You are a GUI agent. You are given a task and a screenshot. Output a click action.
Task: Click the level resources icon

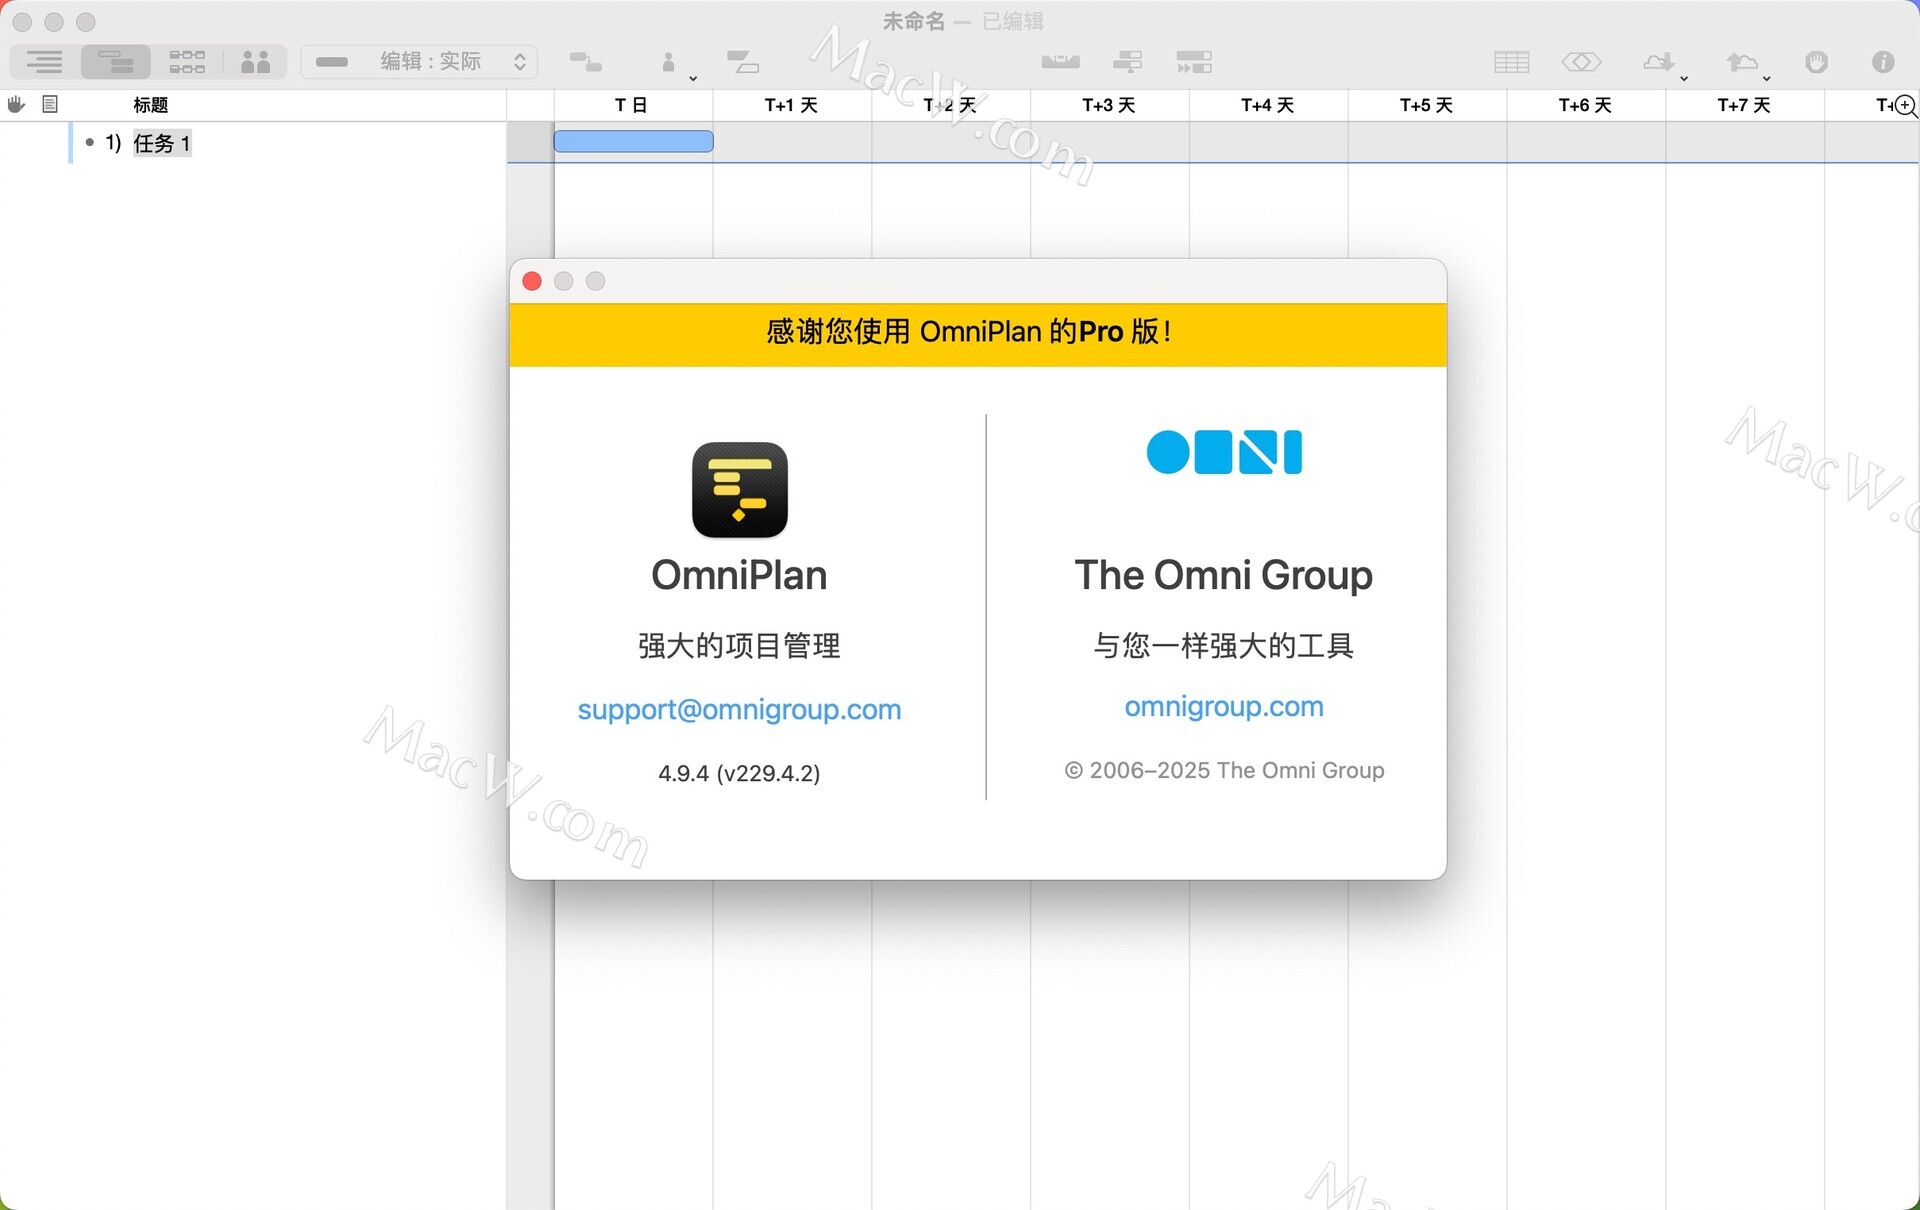[1060, 62]
